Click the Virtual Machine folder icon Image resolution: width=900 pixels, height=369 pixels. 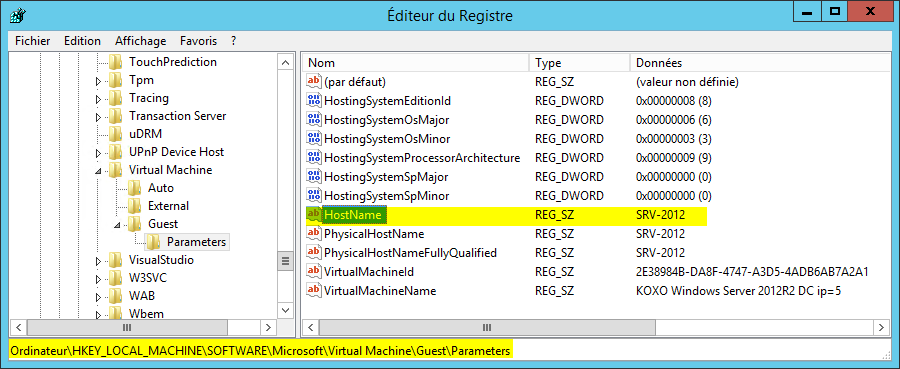click(x=116, y=170)
